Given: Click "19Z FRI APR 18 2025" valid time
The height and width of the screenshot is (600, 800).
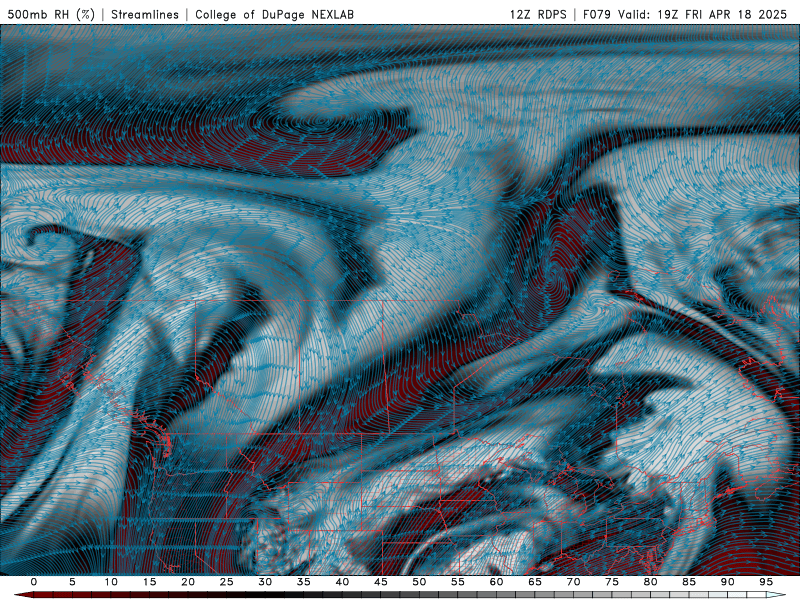Looking at the screenshot, I should pyautogui.click(x=722, y=14).
